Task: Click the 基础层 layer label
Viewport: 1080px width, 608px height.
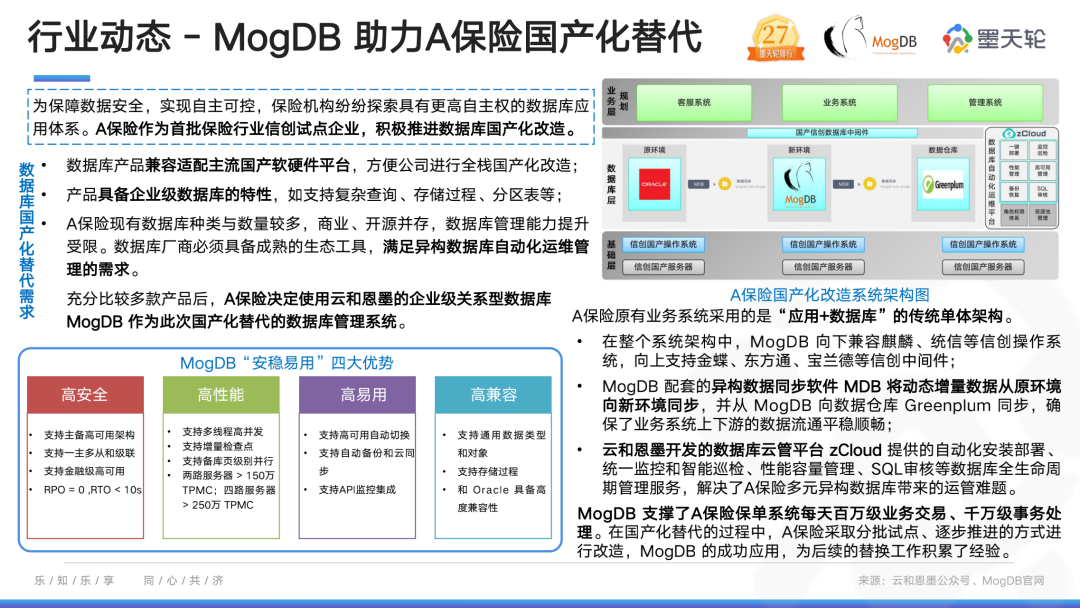Action: click(x=610, y=255)
